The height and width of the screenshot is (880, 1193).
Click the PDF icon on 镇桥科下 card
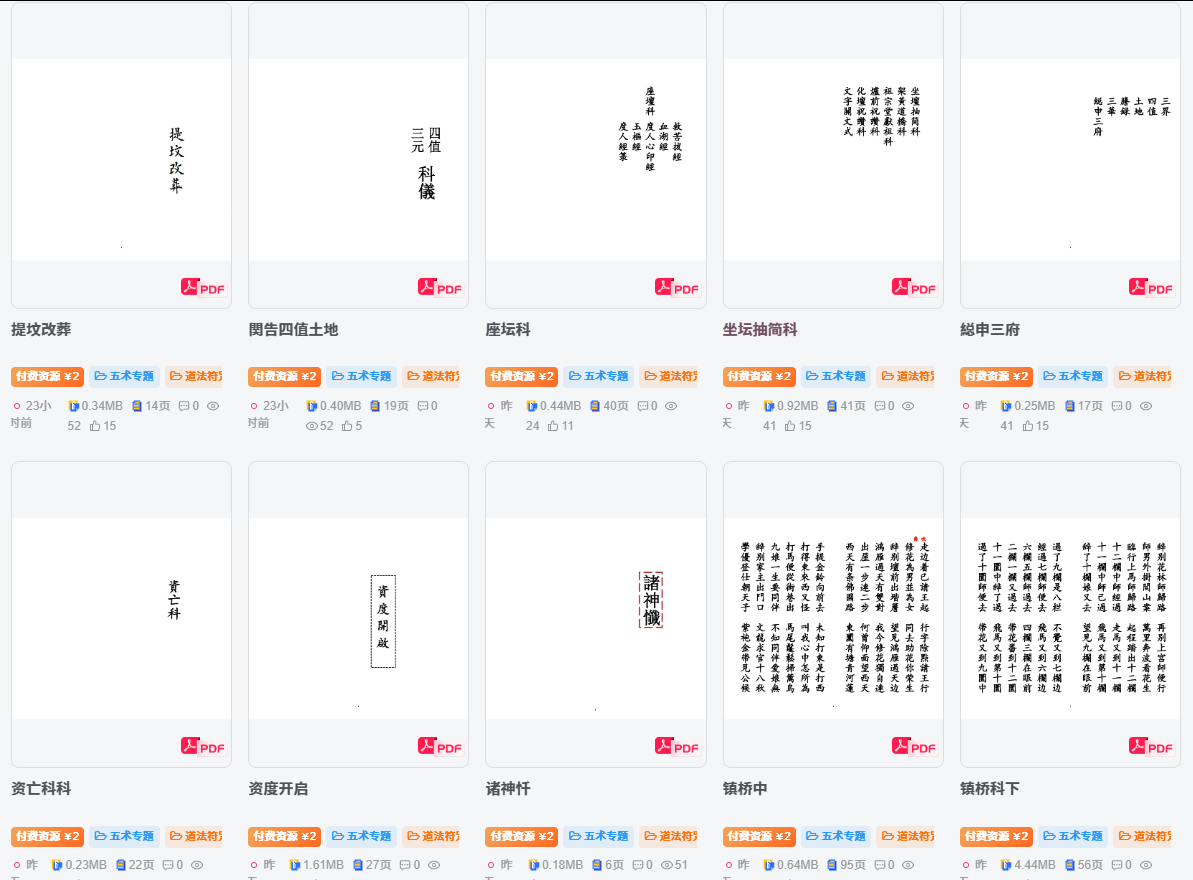[1151, 747]
